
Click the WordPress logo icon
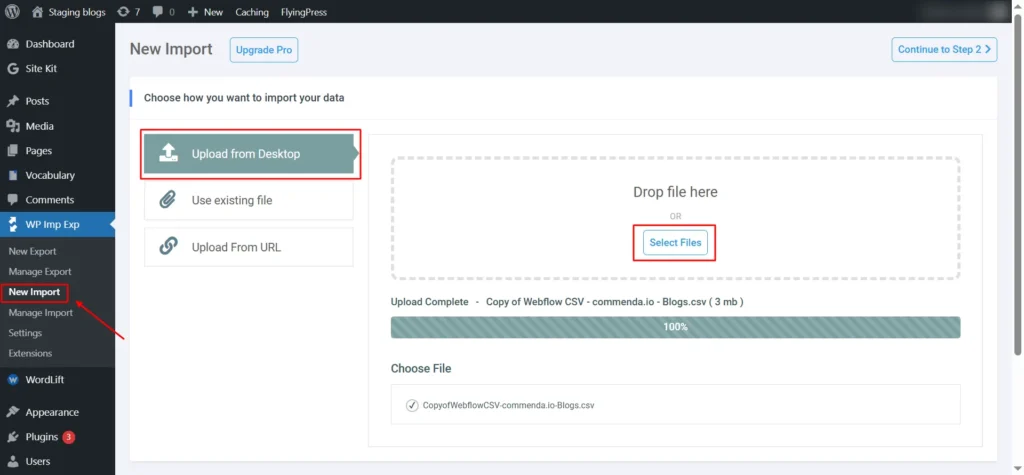pyautogui.click(x=12, y=12)
